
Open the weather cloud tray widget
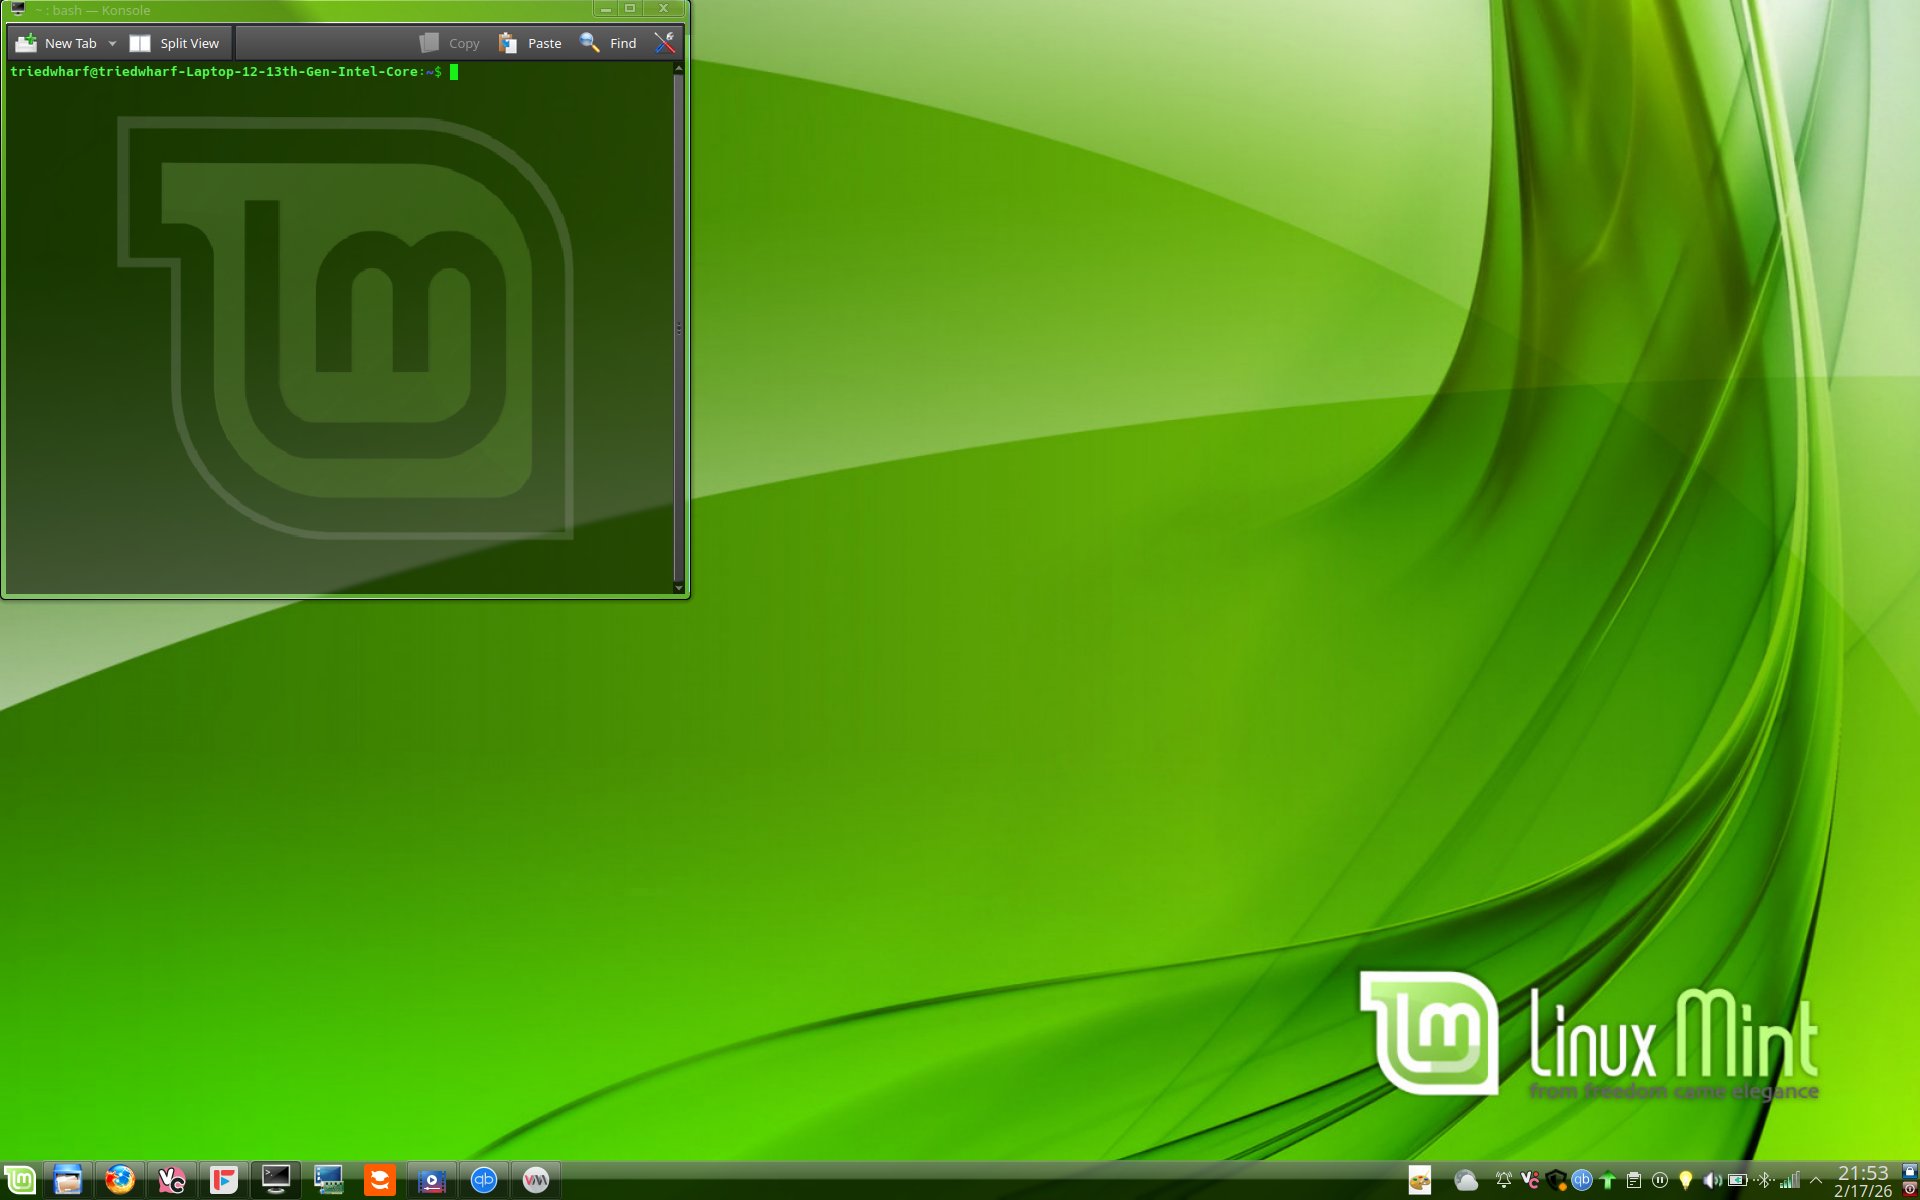click(1466, 1181)
